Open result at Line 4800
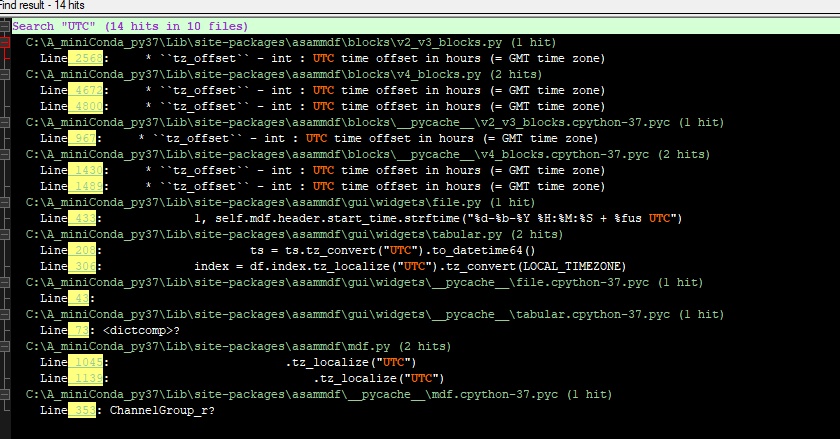This screenshot has height=439, width=840. [322, 106]
